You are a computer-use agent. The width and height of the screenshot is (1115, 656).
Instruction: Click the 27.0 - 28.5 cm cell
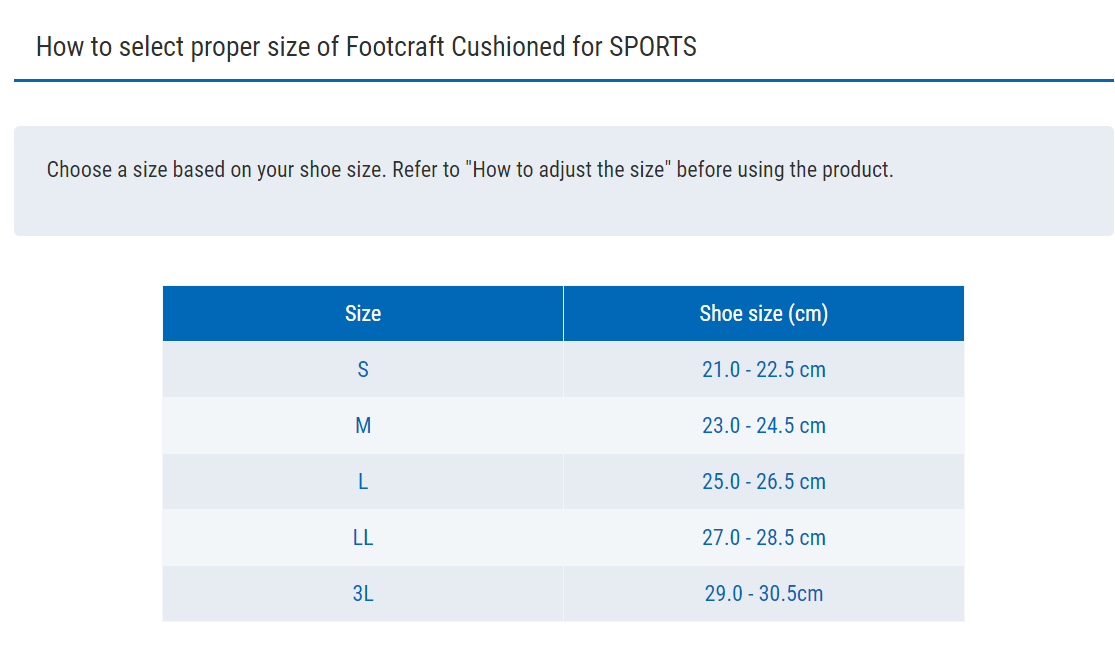coord(764,538)
